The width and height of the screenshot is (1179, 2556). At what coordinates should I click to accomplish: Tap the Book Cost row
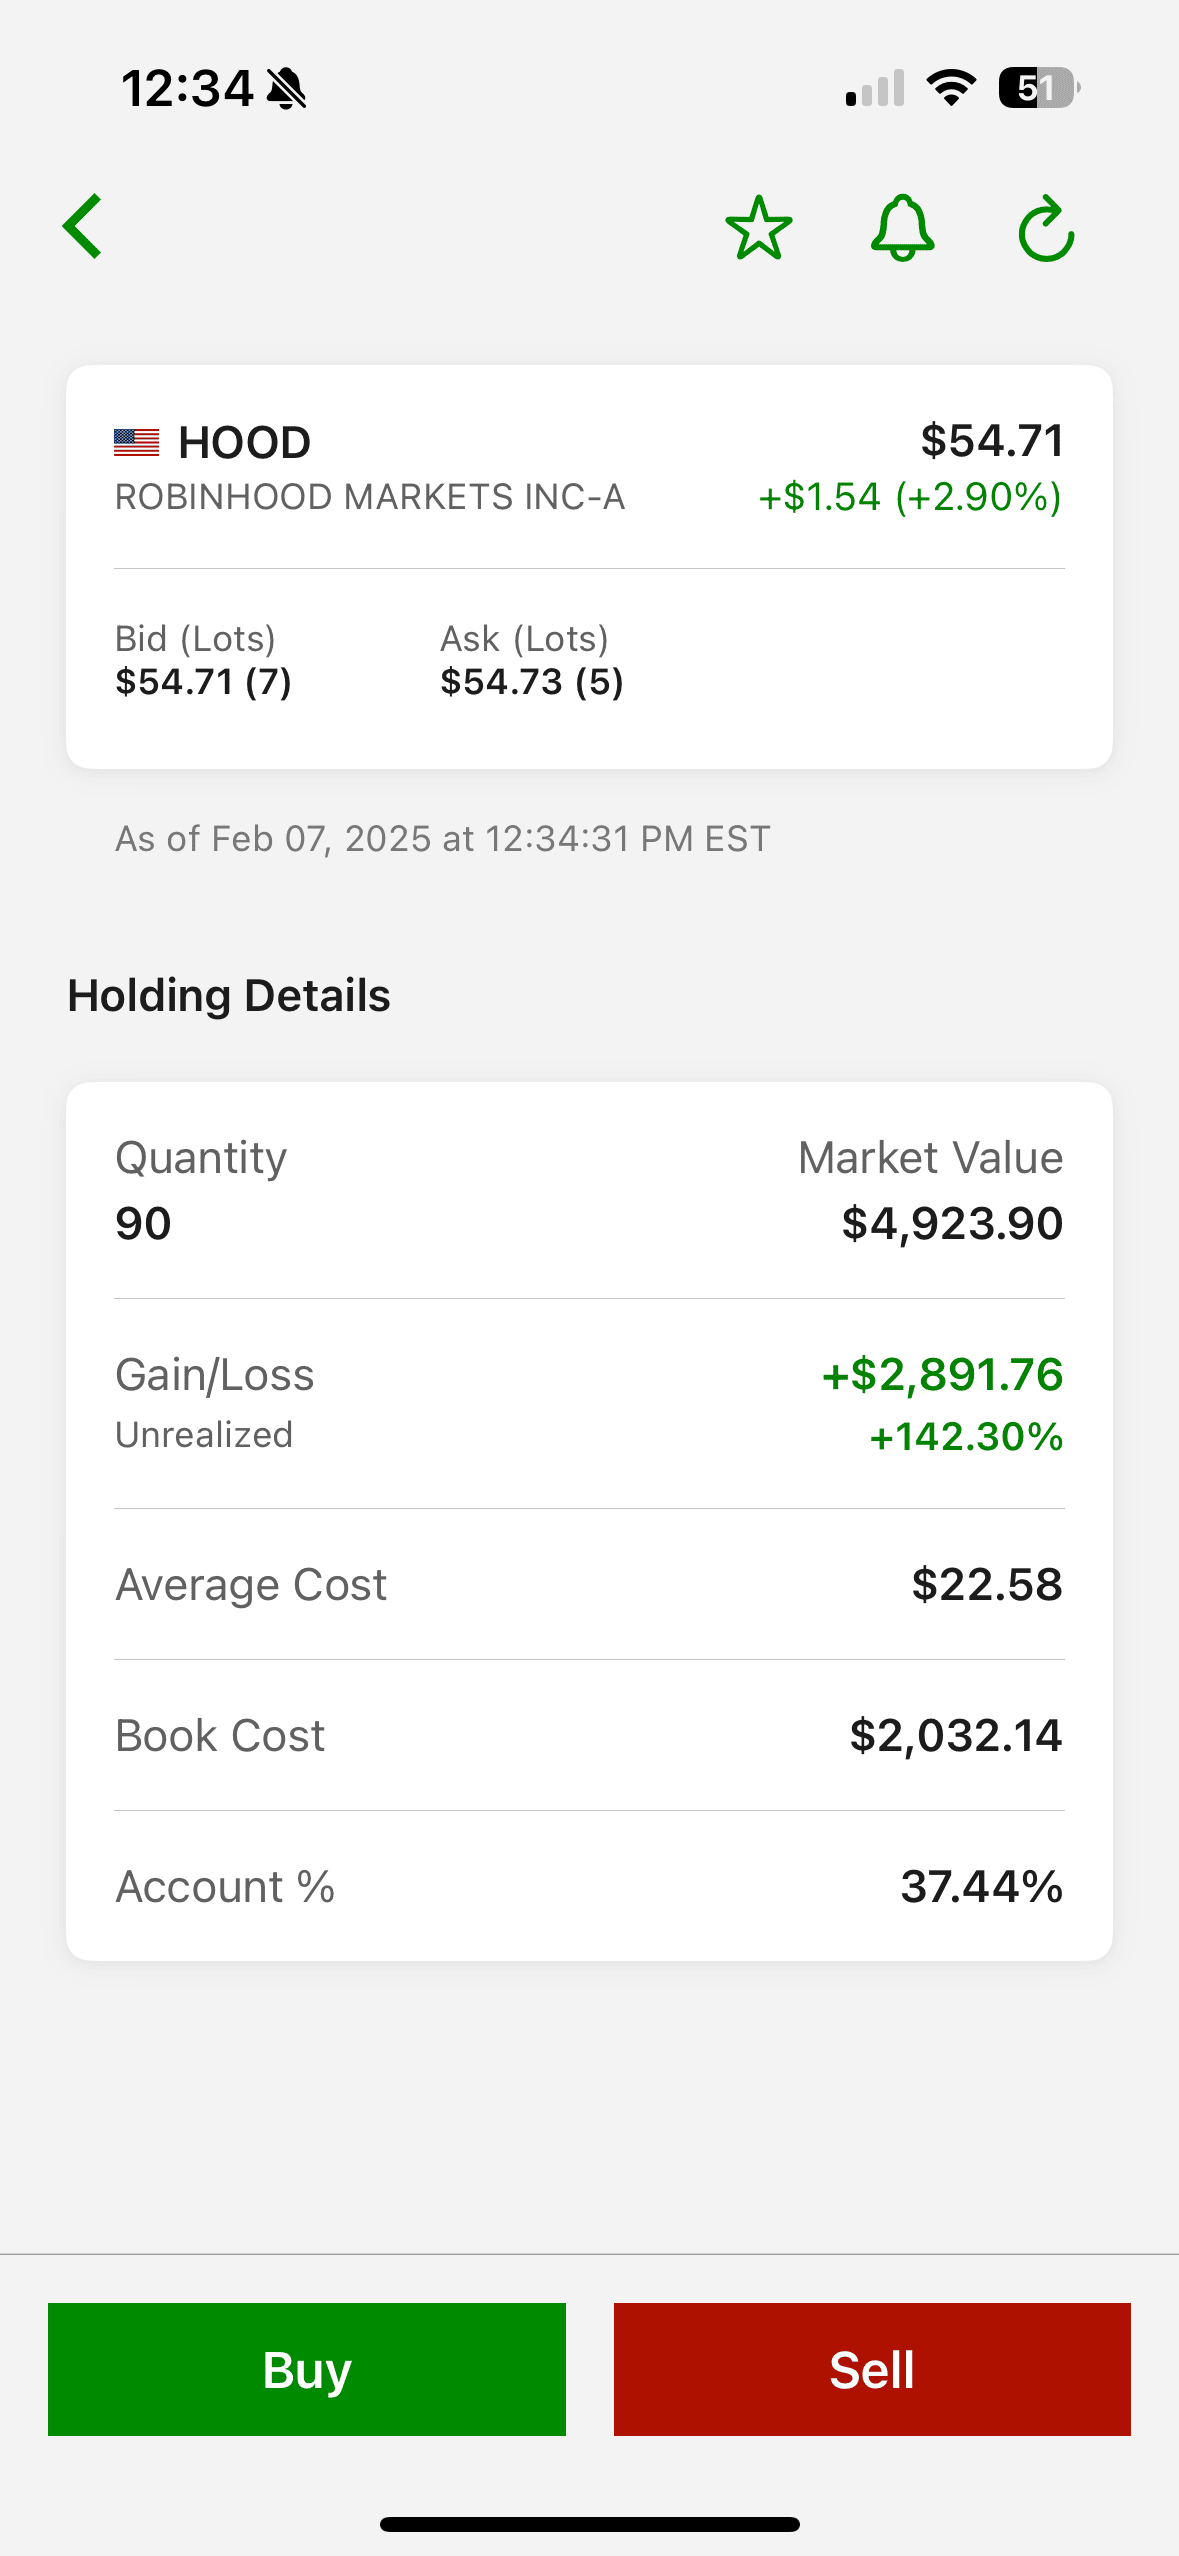589,1736
